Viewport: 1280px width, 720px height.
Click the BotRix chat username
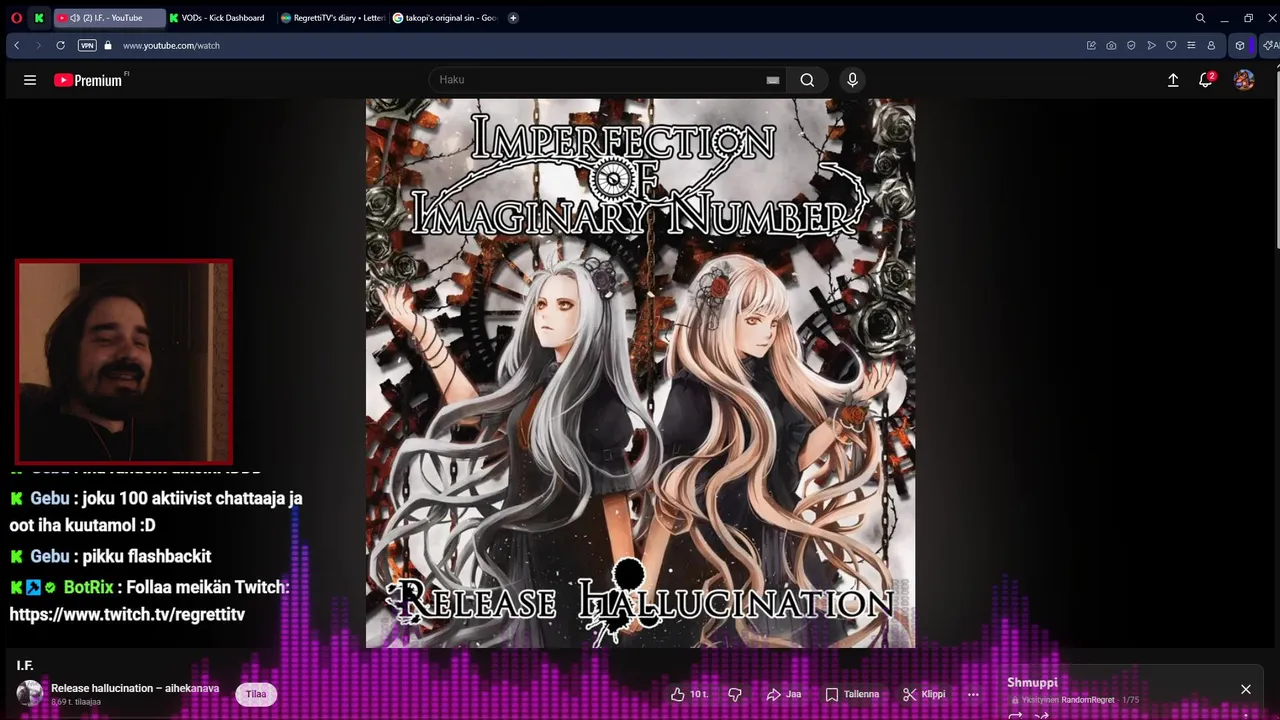click(x=88, y=588)
